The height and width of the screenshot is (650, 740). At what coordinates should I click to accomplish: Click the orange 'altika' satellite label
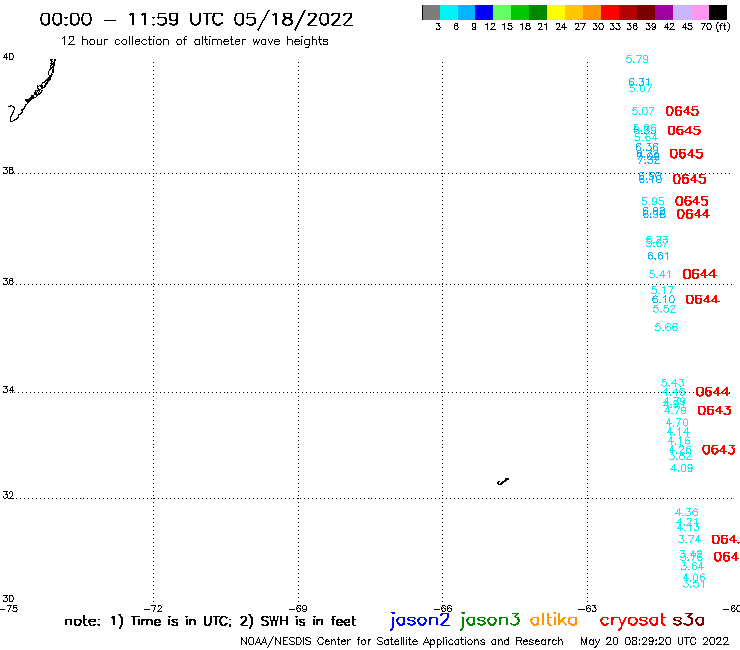pyautogui.click(x=553, y=620)
